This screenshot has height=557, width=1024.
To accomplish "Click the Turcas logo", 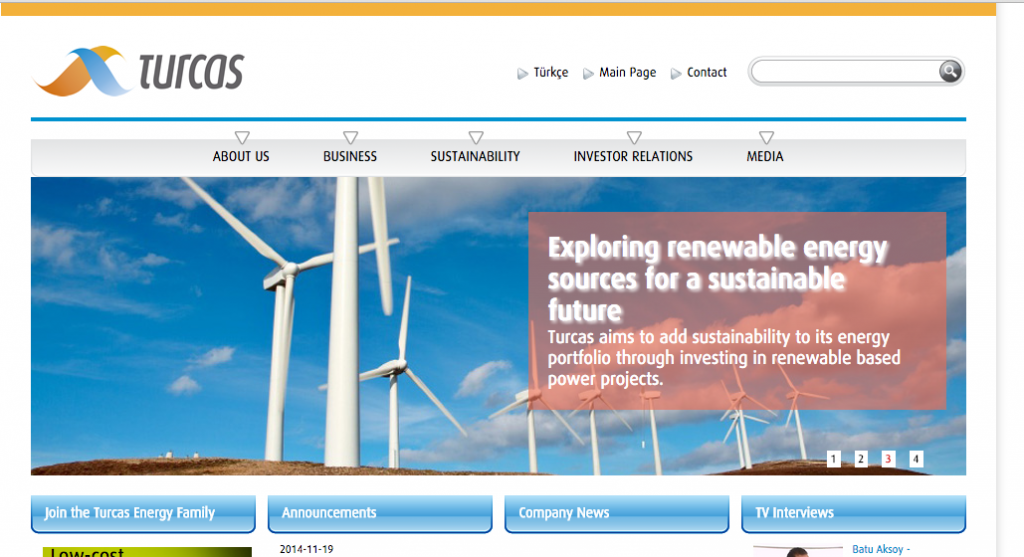I will click(x=138, y=71).
